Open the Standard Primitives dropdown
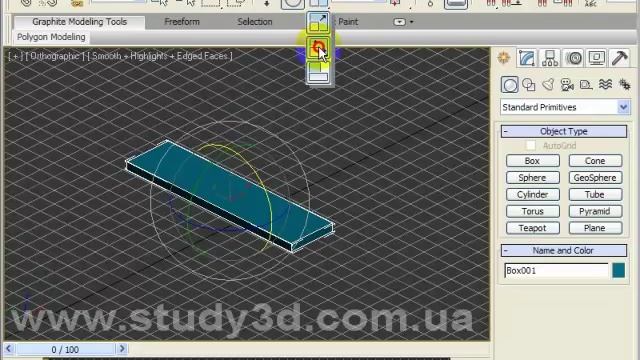This screenshot has width=640, height=360. pyautogui.click(x=565, y=107)
